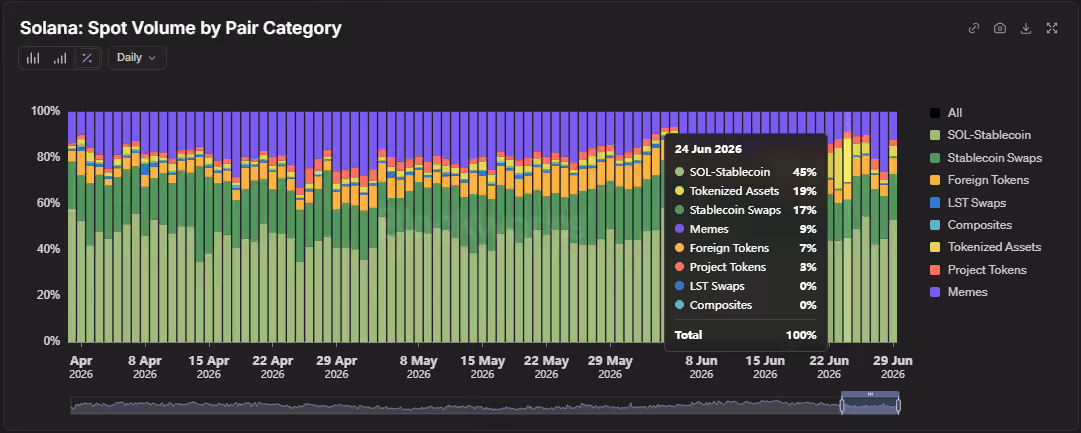Toggle the Stablecoin Swaps series in the legend

[x=985, y=158]
